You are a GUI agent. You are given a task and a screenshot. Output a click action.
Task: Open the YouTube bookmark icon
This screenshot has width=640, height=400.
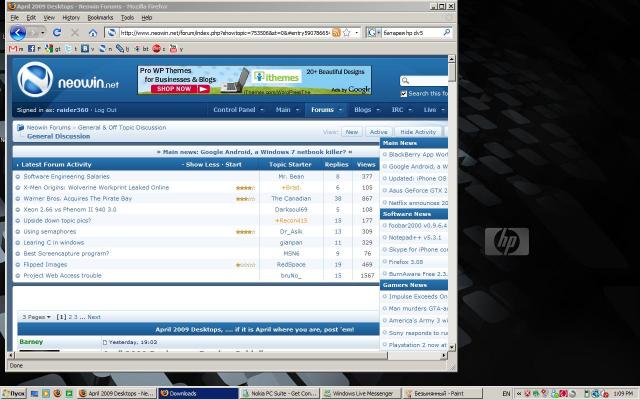click(173, 49)
